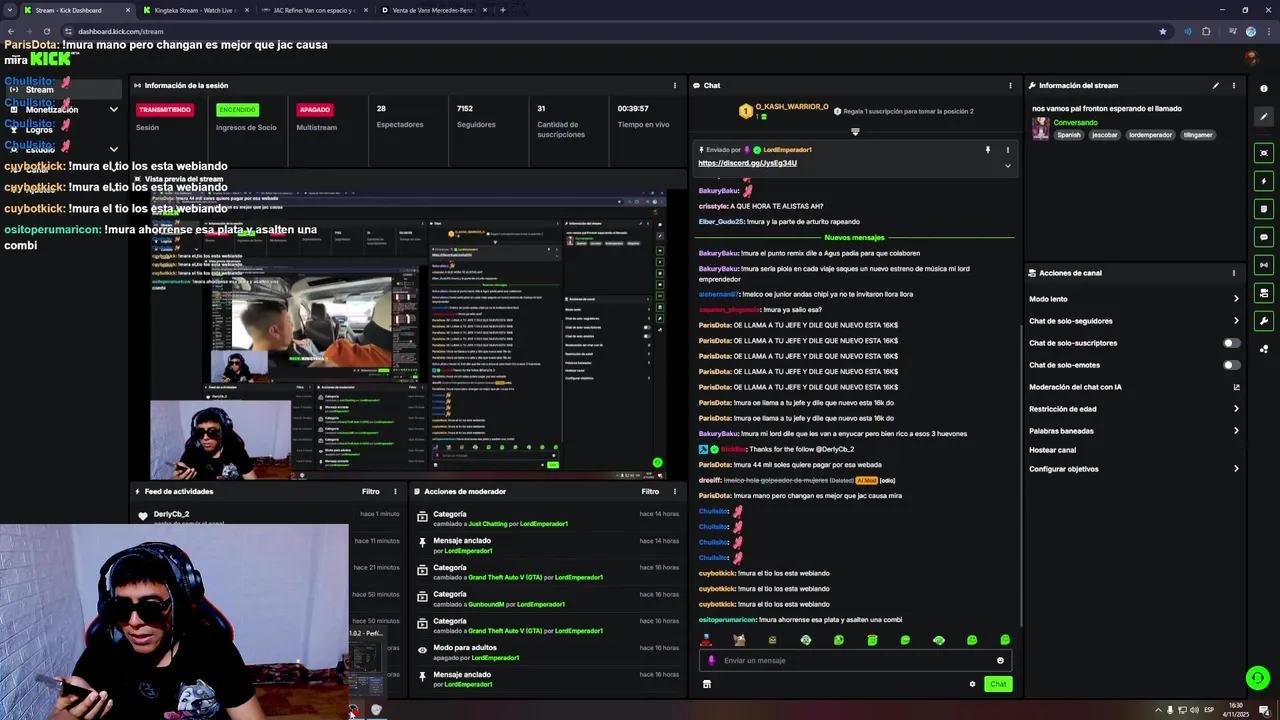Open the note icon in right sidebar
1280x720 pixels.
[1264, 209]
